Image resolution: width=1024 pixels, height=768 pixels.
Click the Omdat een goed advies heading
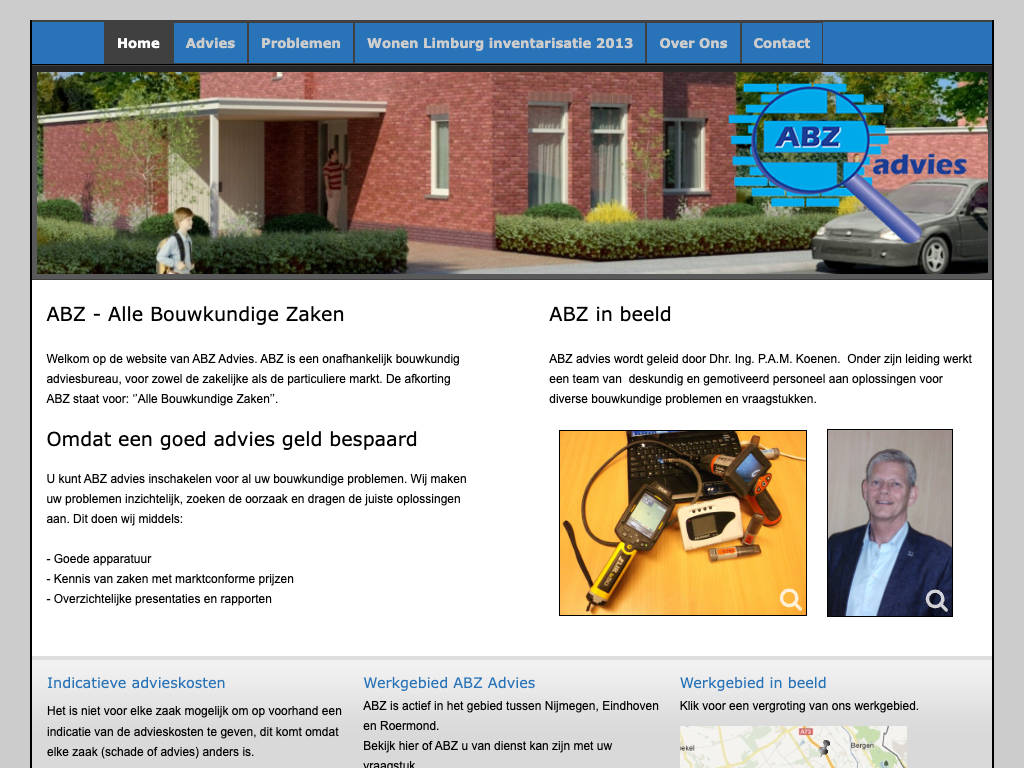tap(232, 439)
